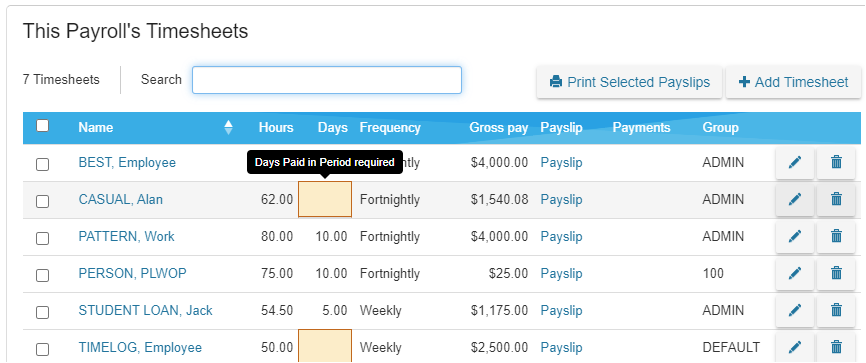Edit STUDENT LOAN, Jack timesheet pencil icon
Image resolution: width=866 pixels, height=363 pixels.
pyautogui.click(x=795, y=311)
